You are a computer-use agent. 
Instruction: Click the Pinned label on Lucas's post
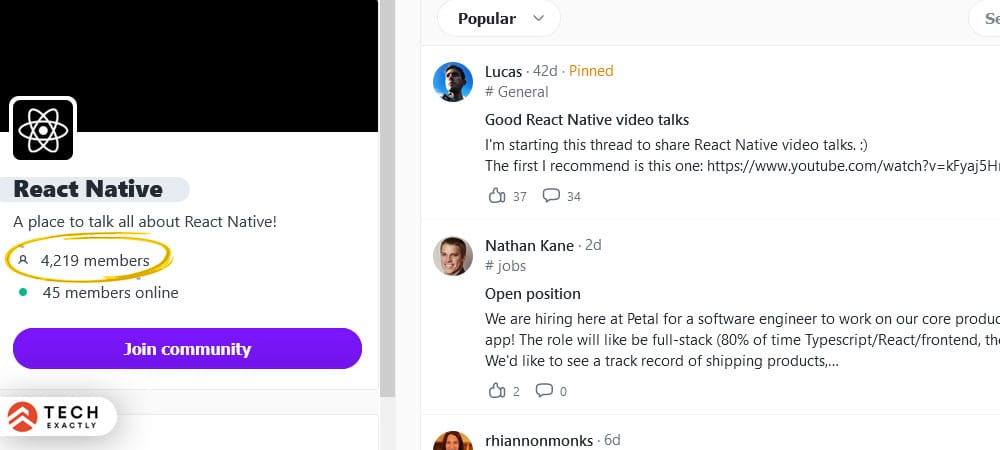click(591, 71)
